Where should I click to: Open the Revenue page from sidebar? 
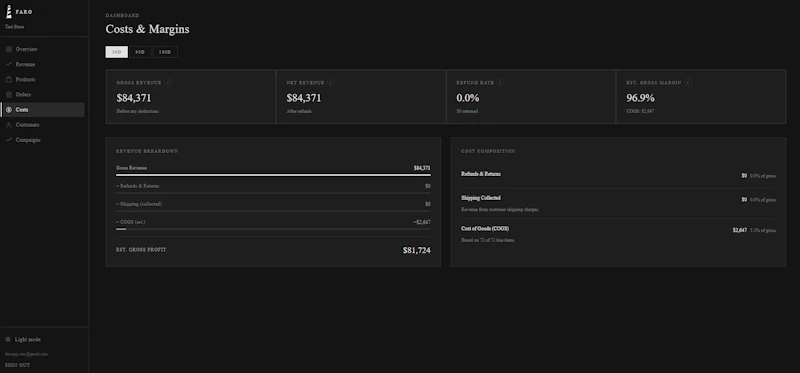[x=43, y=64]
